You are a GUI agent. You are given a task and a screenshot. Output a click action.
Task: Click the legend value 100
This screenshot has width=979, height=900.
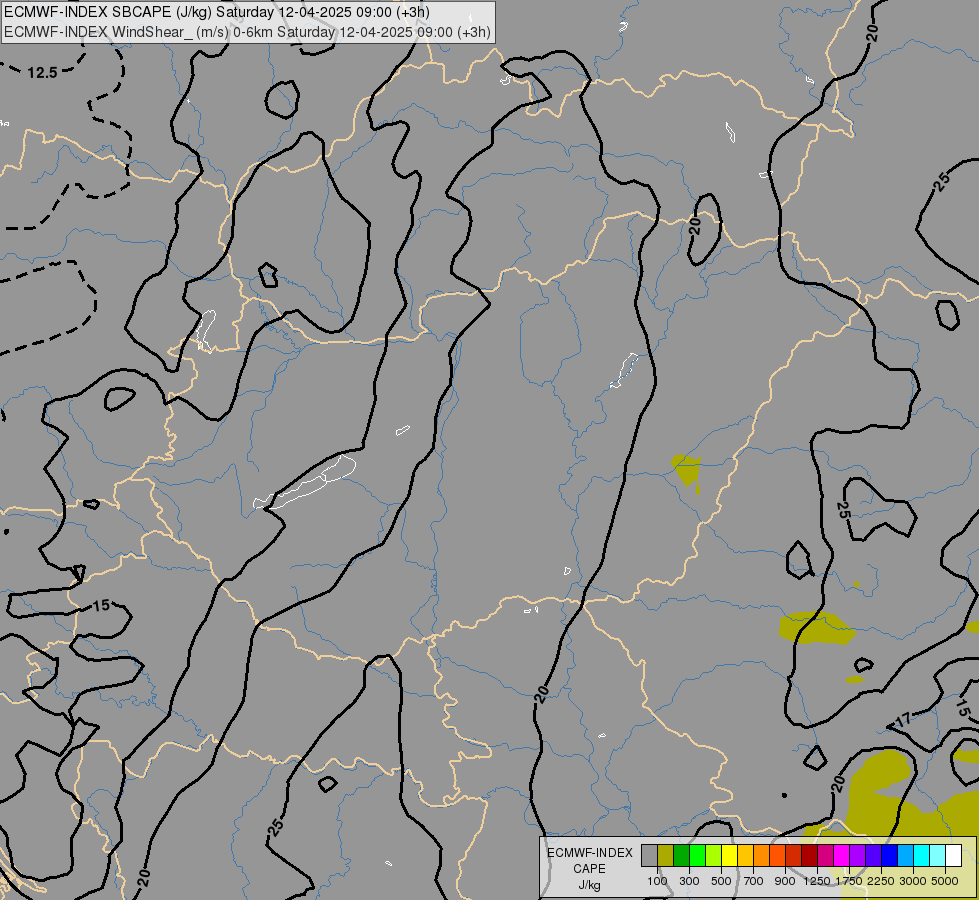click(657, 881)
